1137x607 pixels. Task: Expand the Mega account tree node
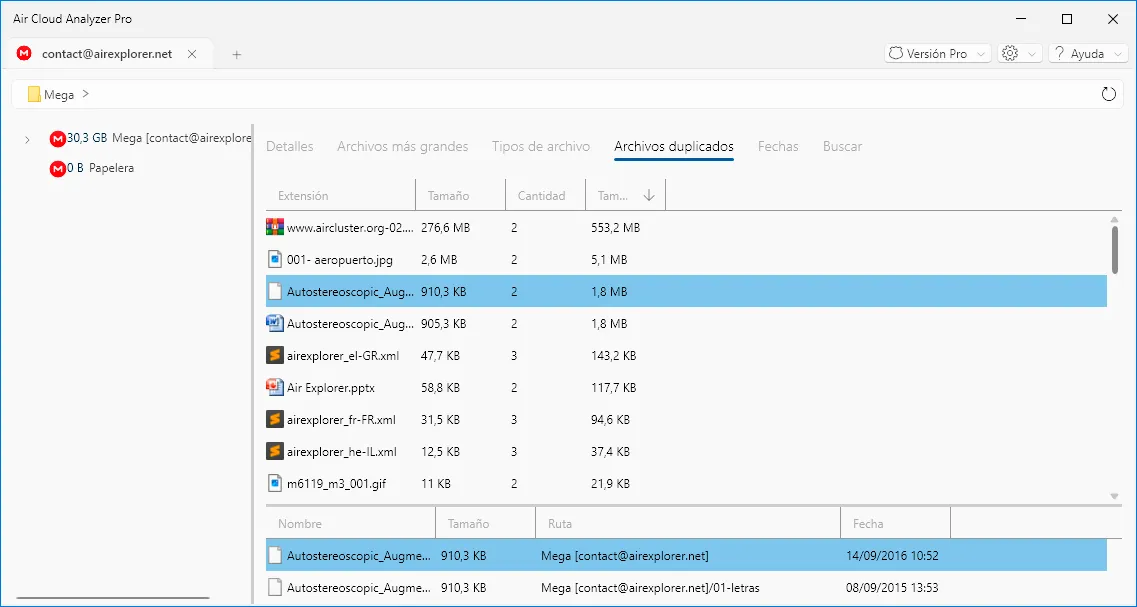point(28,139)
